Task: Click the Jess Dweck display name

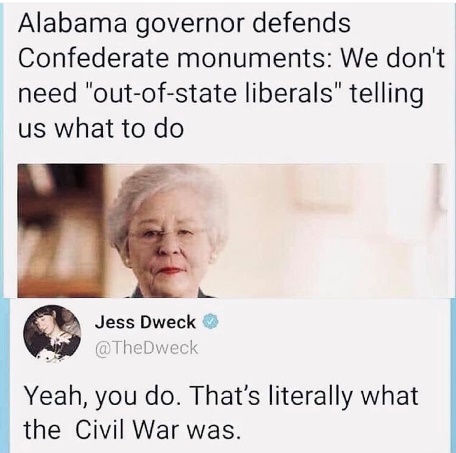Action: [x=145, y=322]
